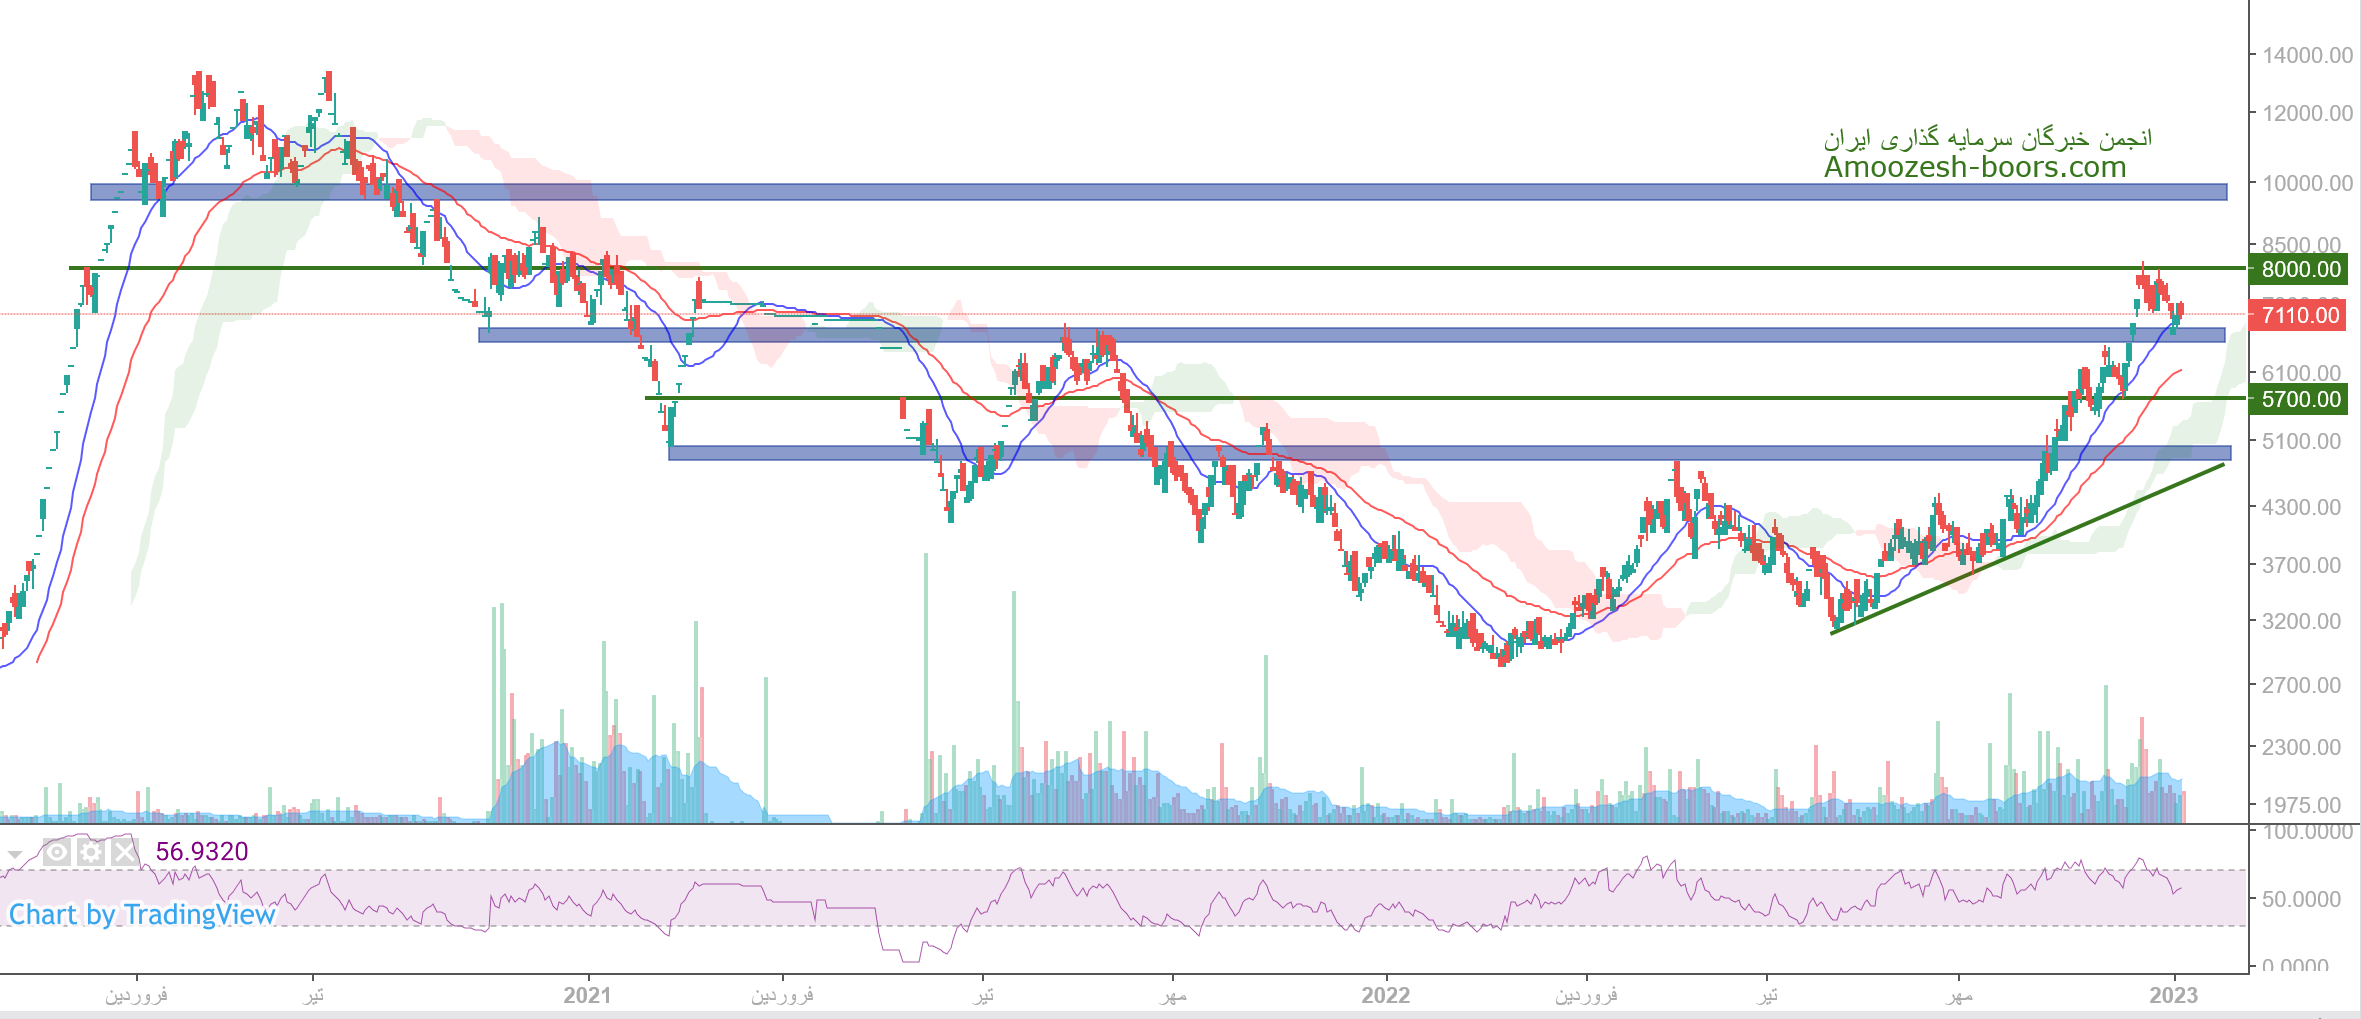Click the 2021 label on the time axis

coord(587,995)
